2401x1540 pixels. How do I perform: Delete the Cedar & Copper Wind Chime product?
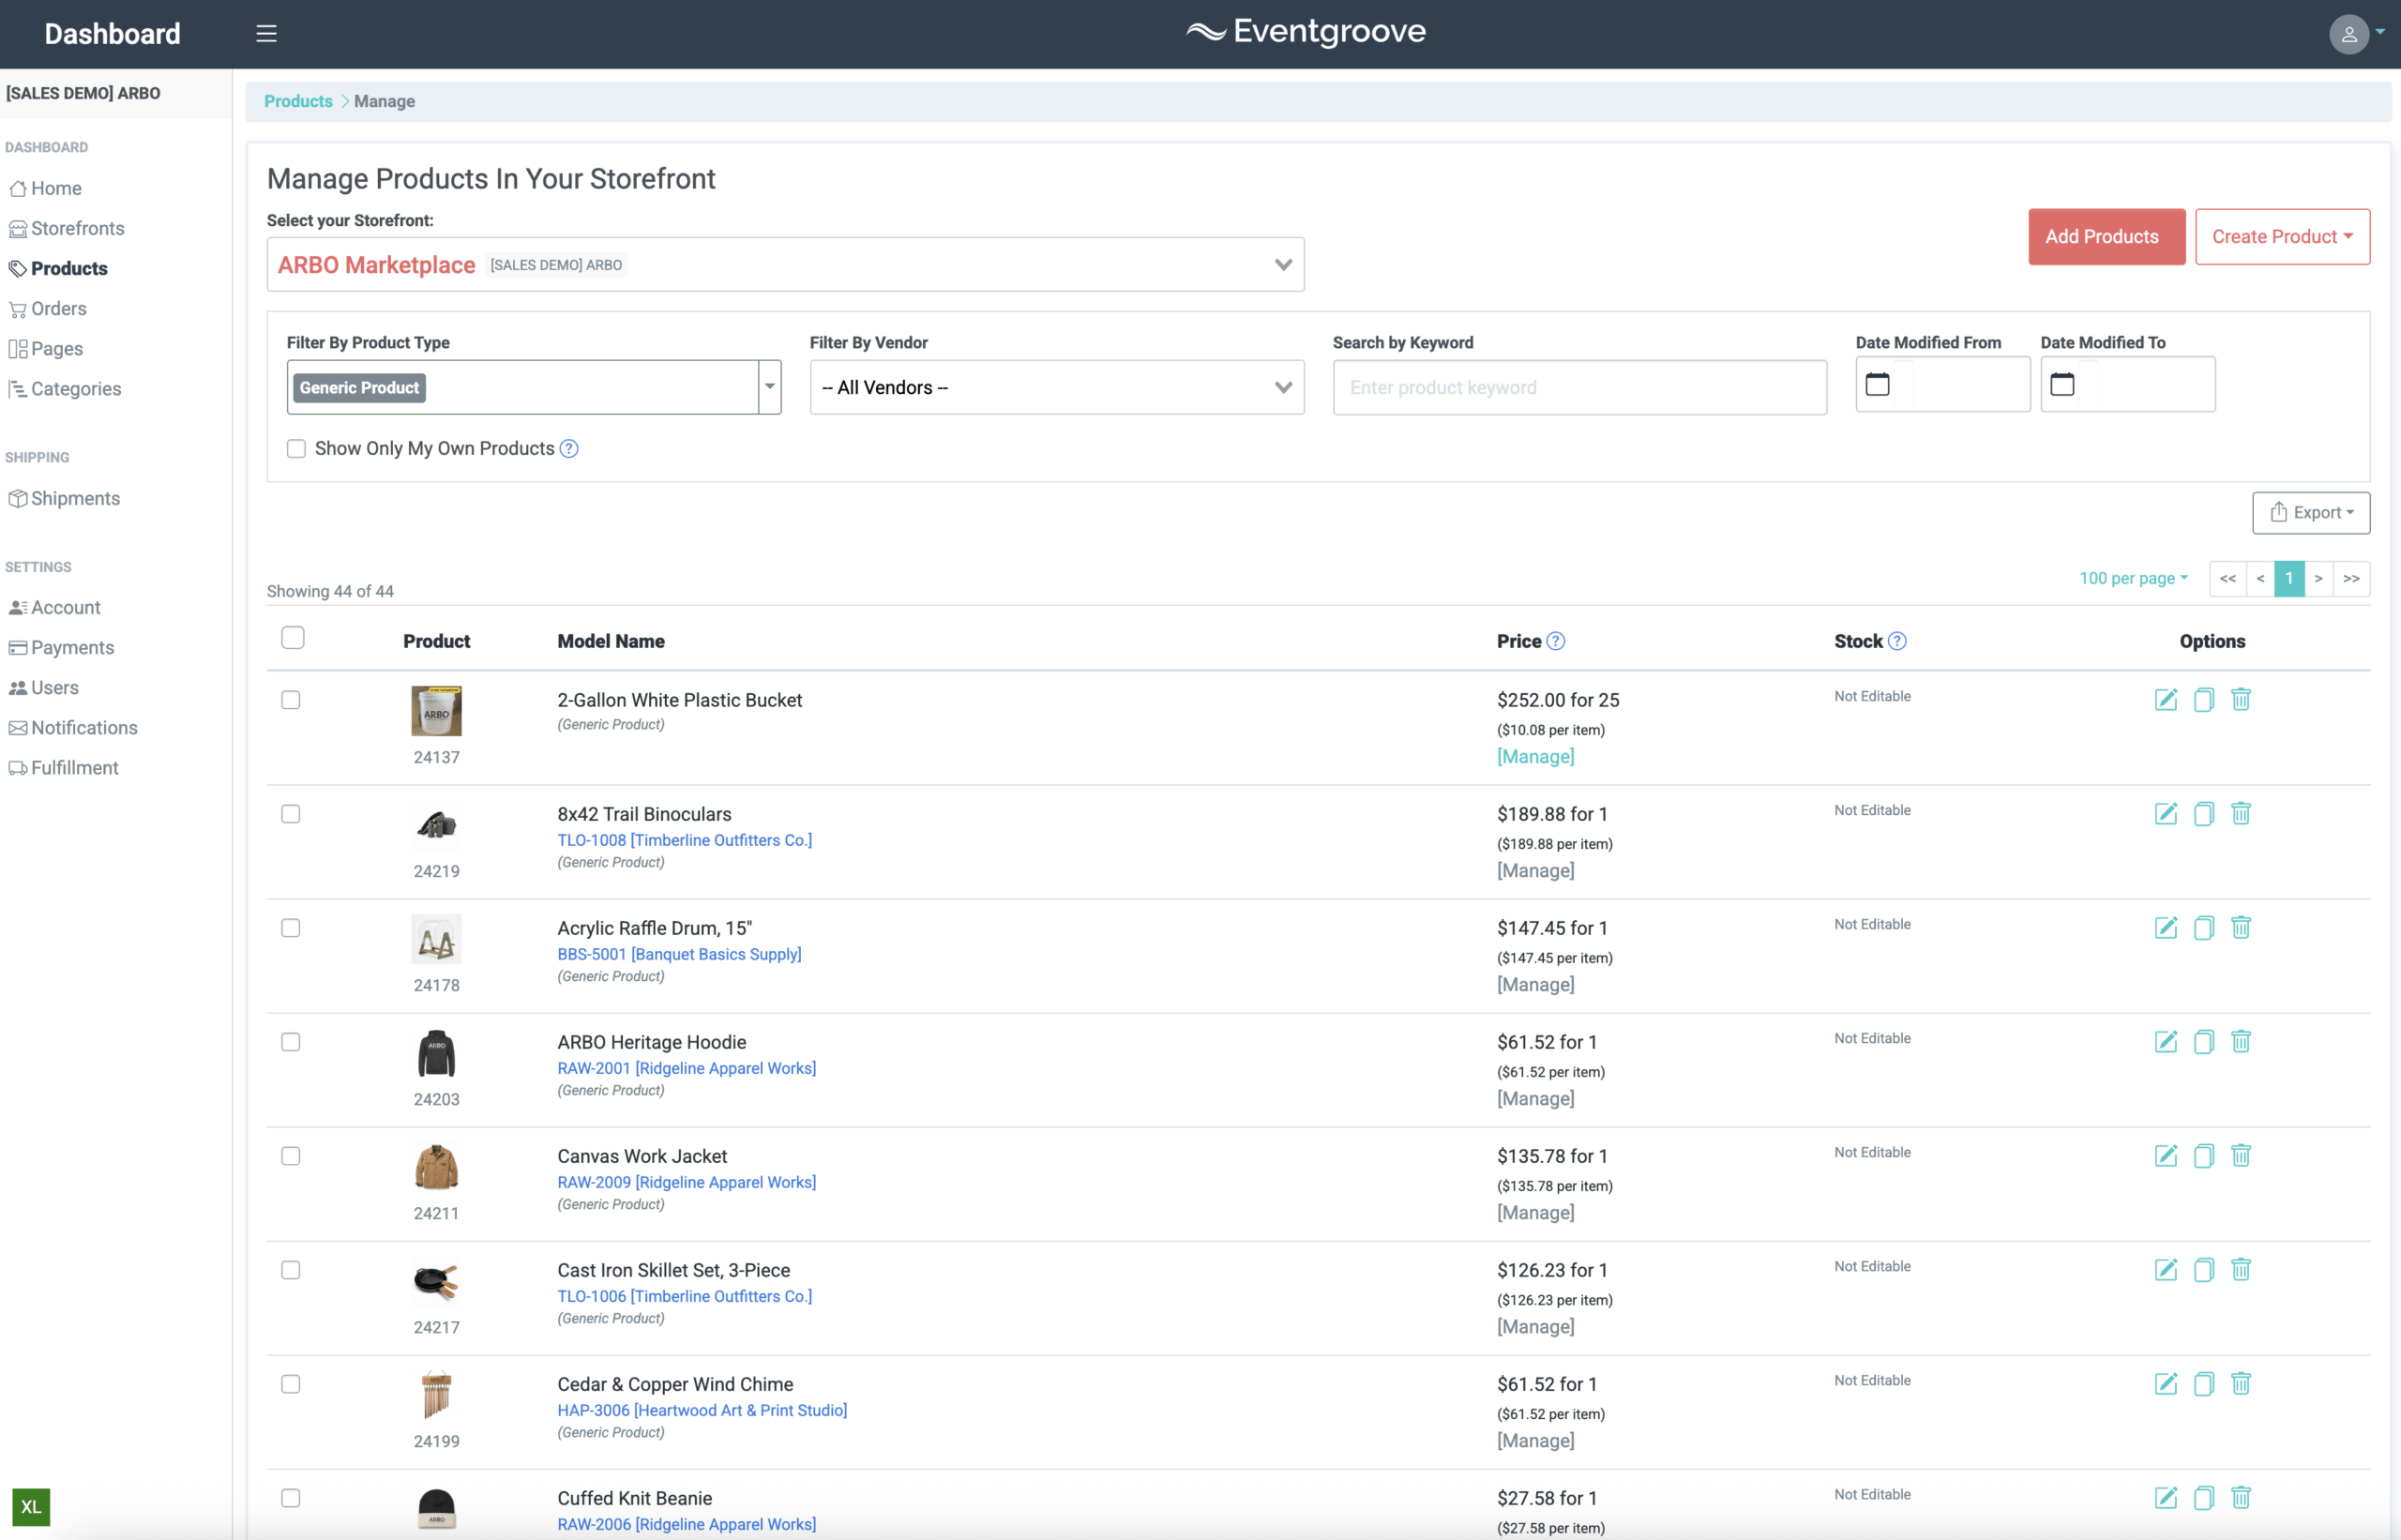2241,1383
